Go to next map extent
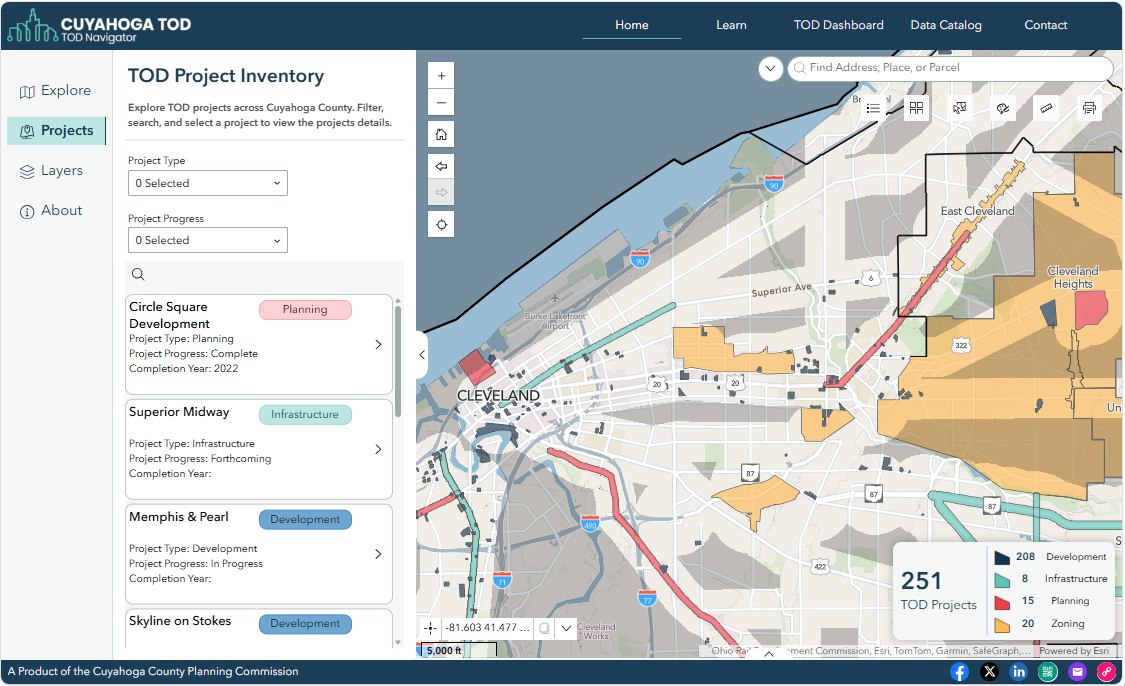This screenshot has width=1125, height=686. (441, 192)
